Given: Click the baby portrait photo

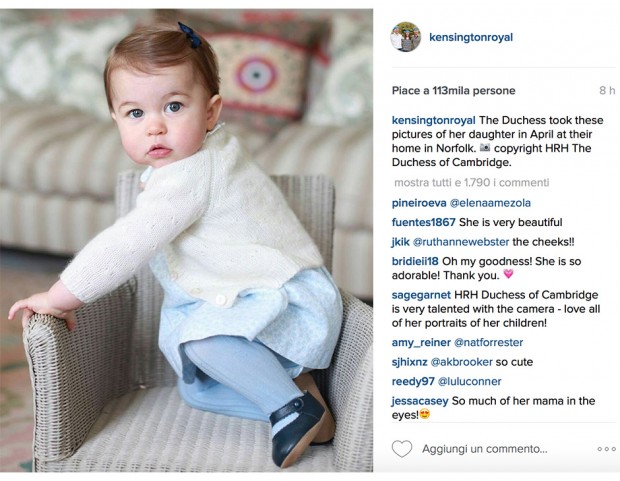Looking at the screenshot, I should tap(186, 240).
